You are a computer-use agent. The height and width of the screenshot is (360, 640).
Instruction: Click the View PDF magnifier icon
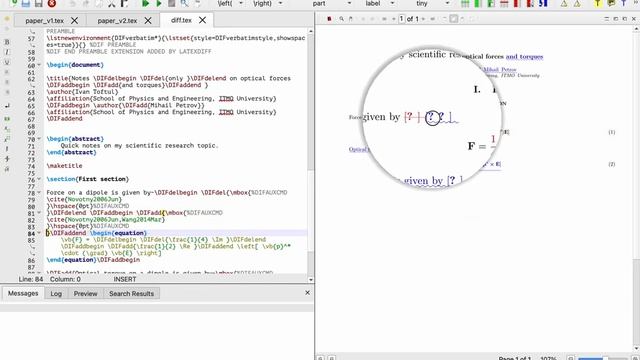pyautogui.click(x=184, y=3)
